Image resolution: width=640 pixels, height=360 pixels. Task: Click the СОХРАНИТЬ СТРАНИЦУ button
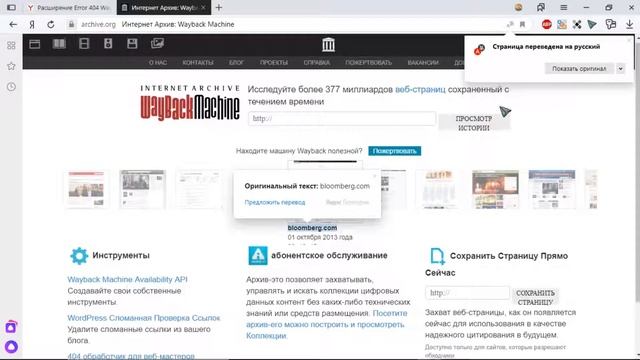535,298
